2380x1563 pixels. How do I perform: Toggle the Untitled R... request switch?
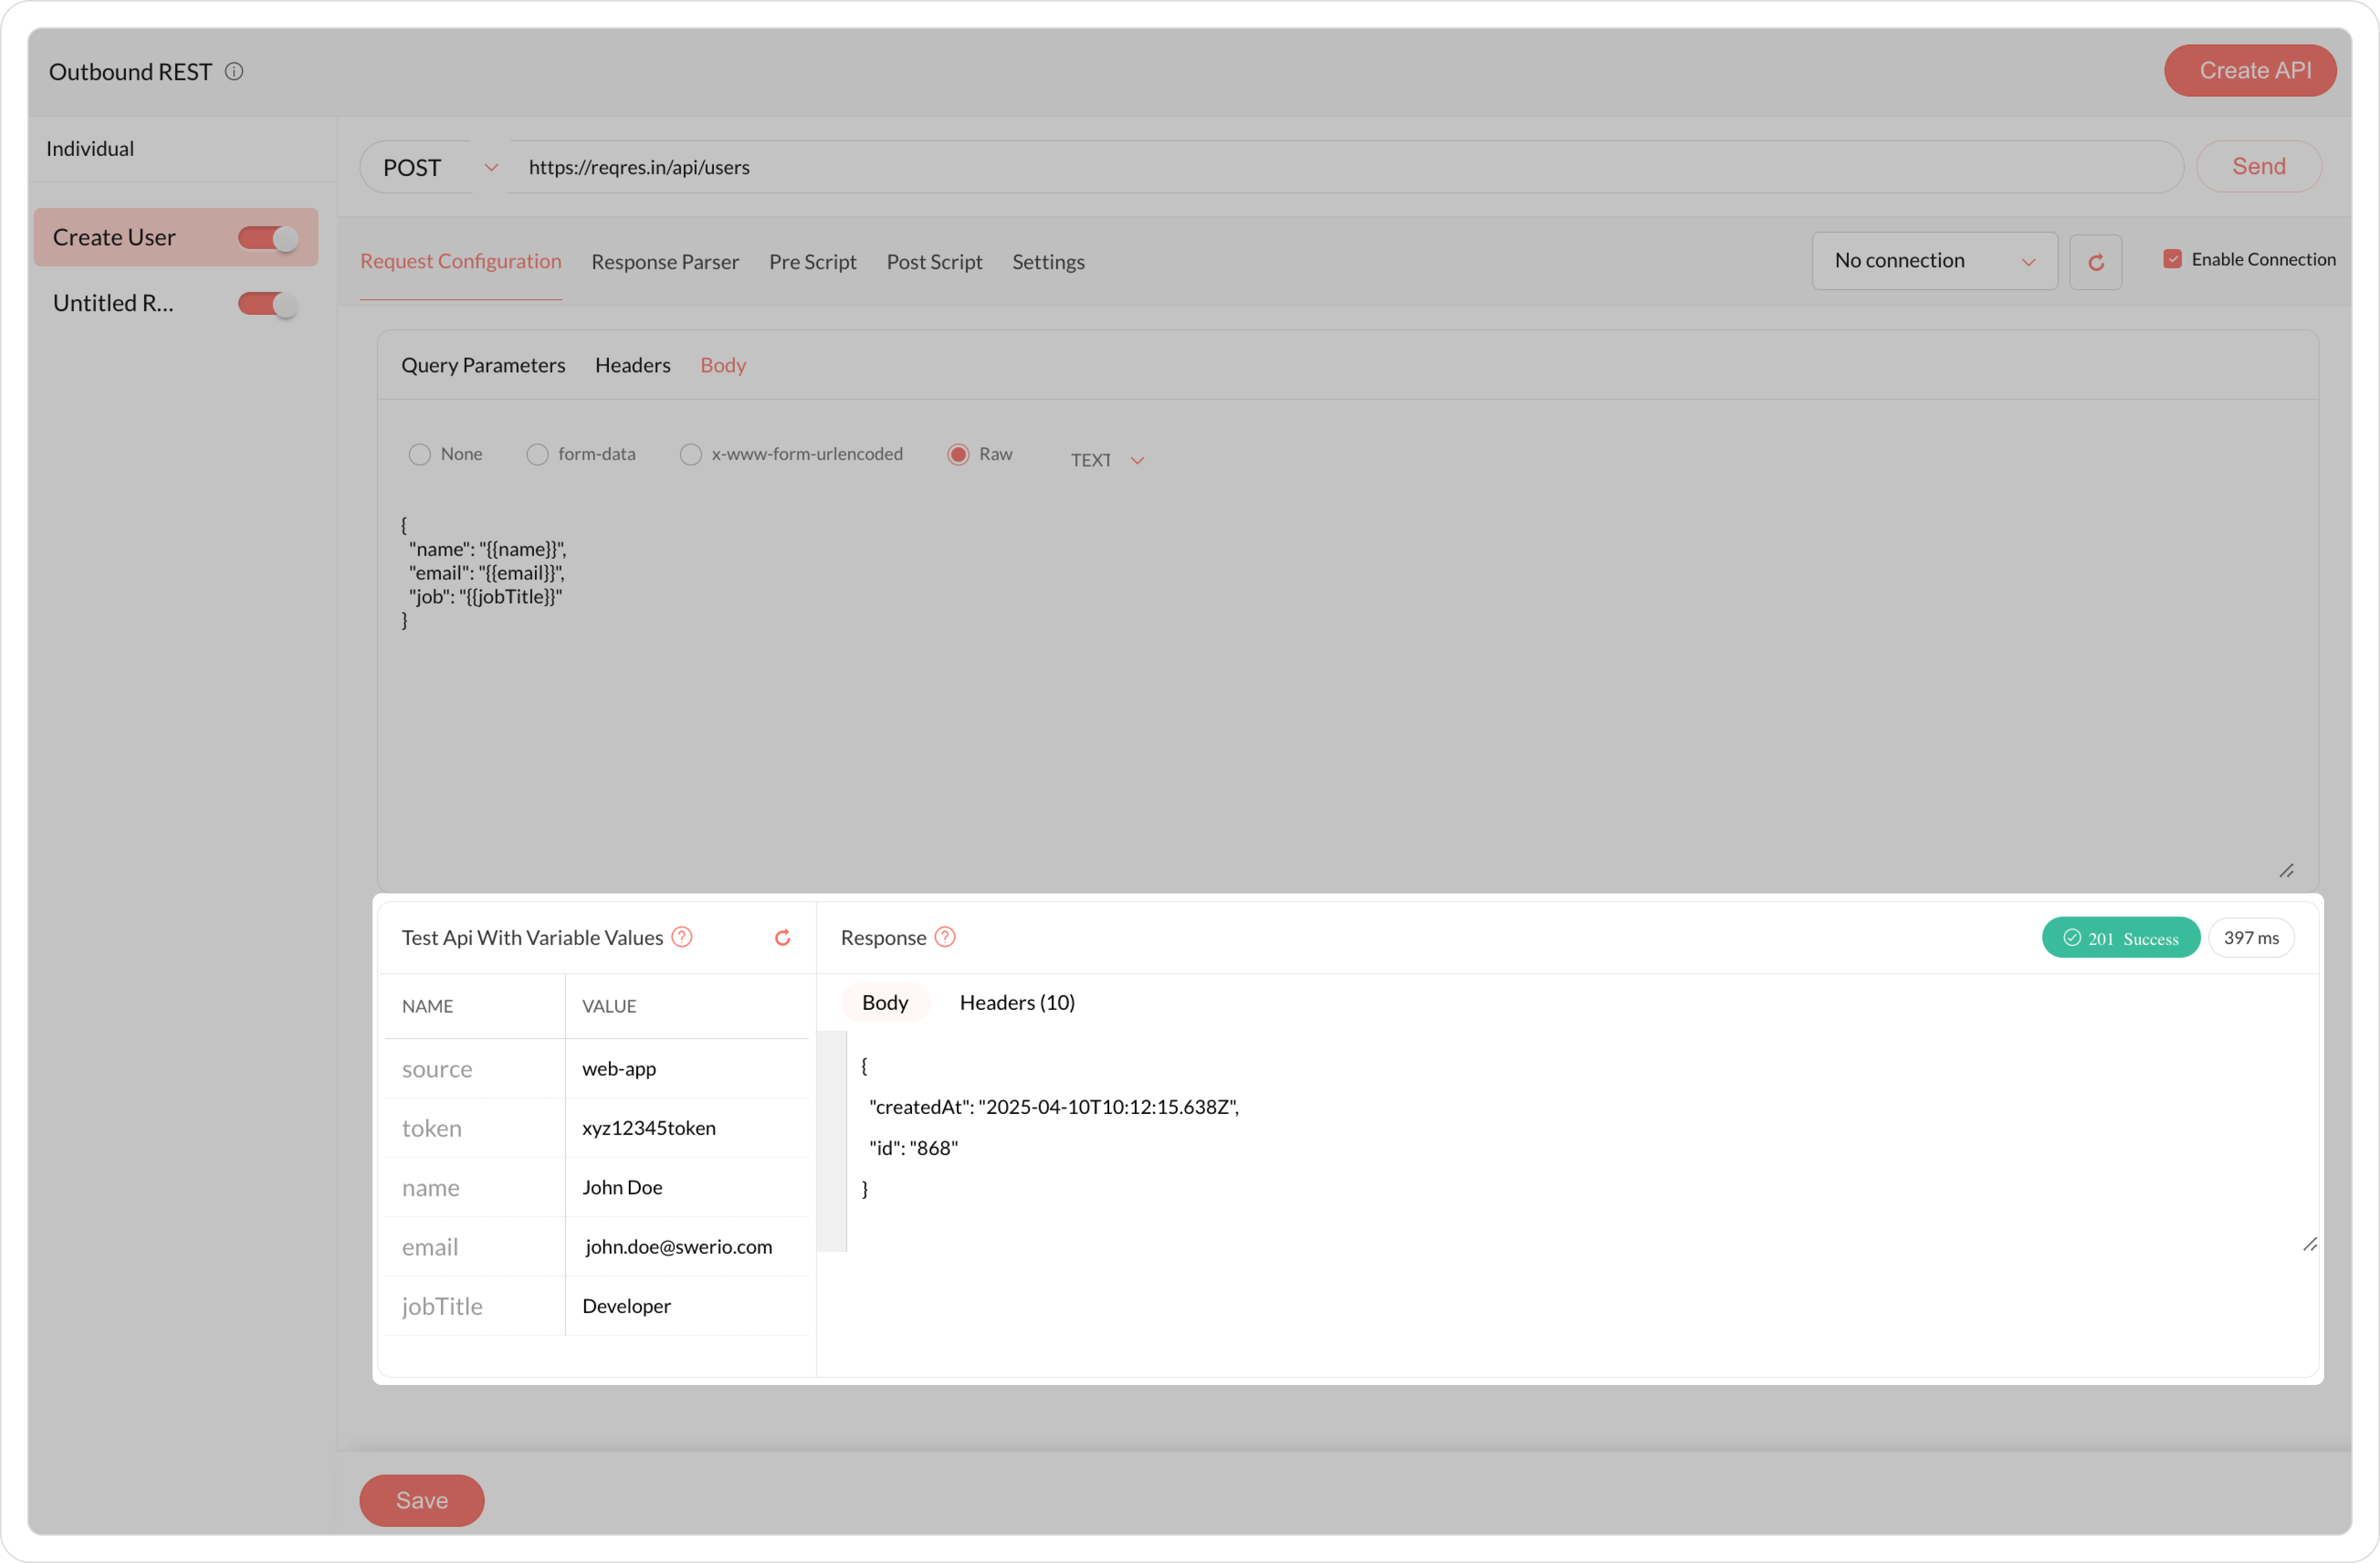[x=267, y=304]
